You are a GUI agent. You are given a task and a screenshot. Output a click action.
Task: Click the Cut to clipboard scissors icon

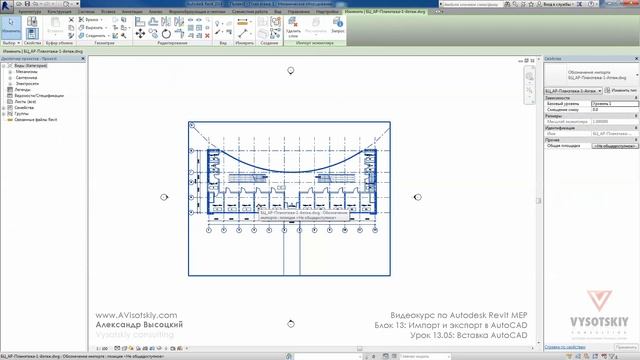tap(71, 20)
